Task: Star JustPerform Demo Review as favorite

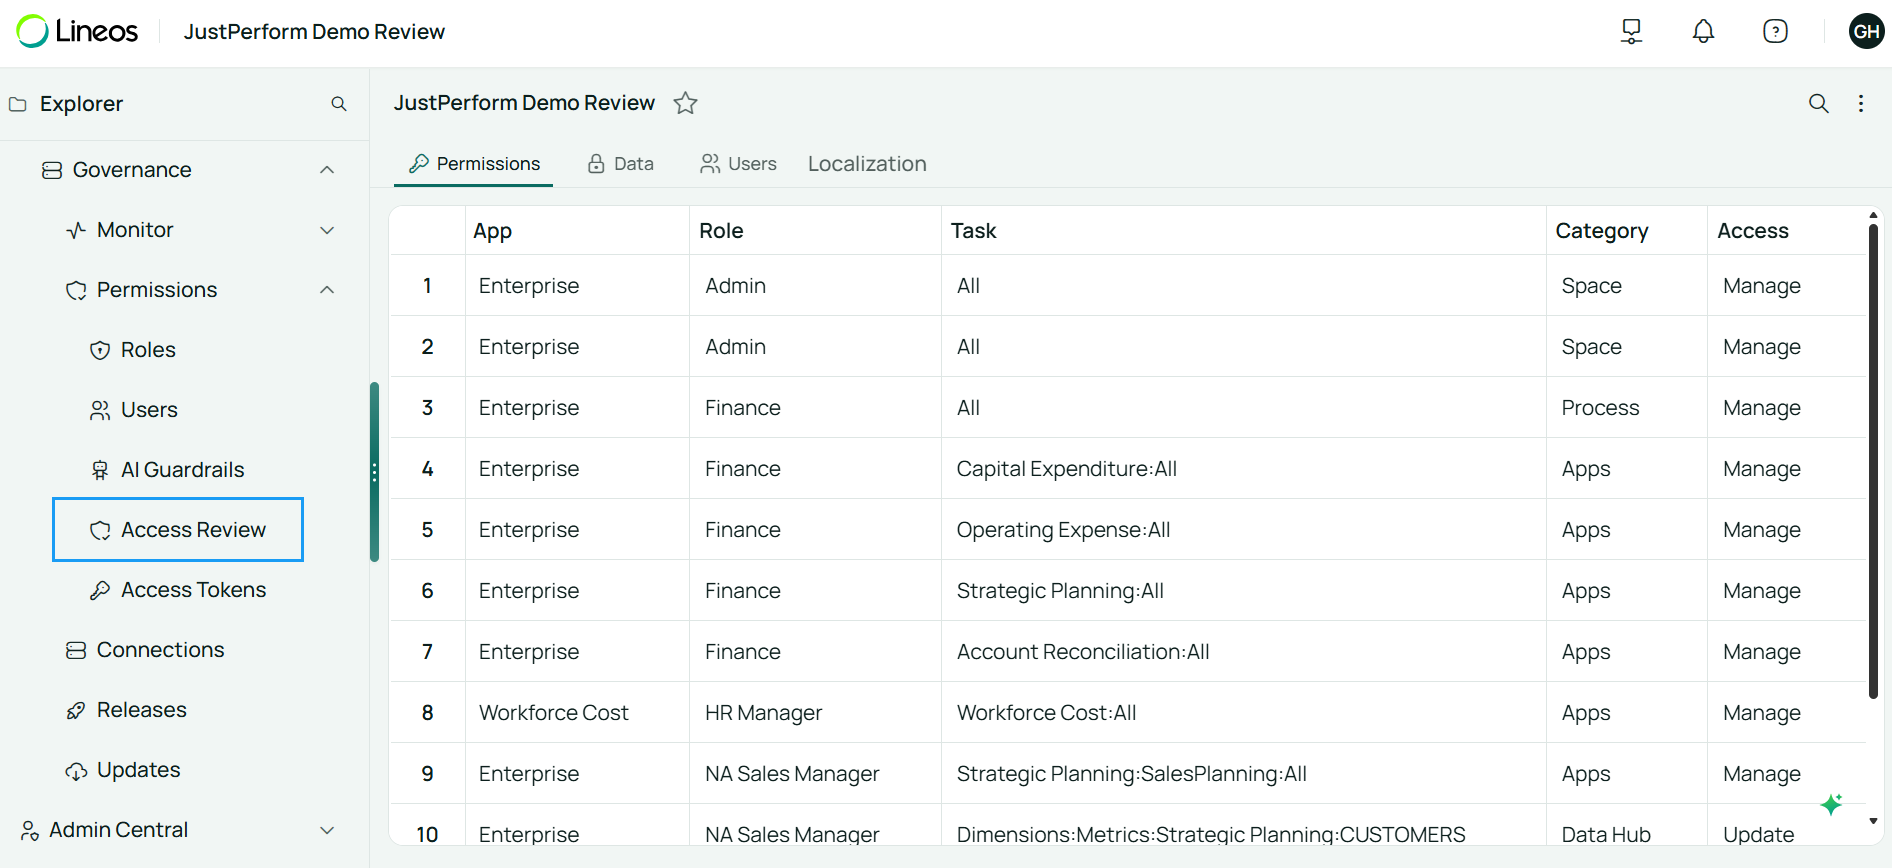Action: point(685,103)
